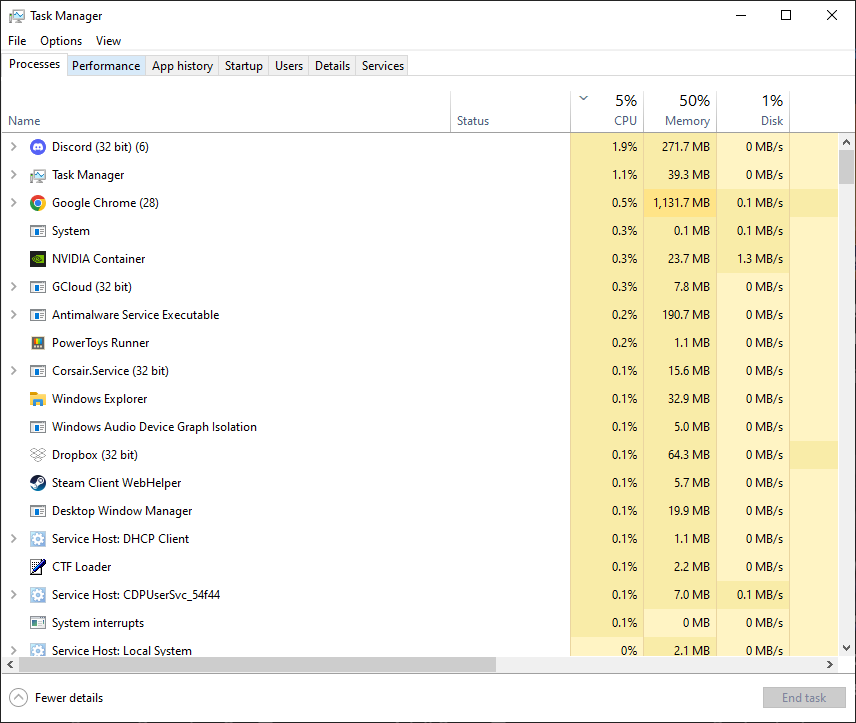Select the System interrupts process name
The image size is (856, 723).
pyautogui.click(x=98, y=623)
